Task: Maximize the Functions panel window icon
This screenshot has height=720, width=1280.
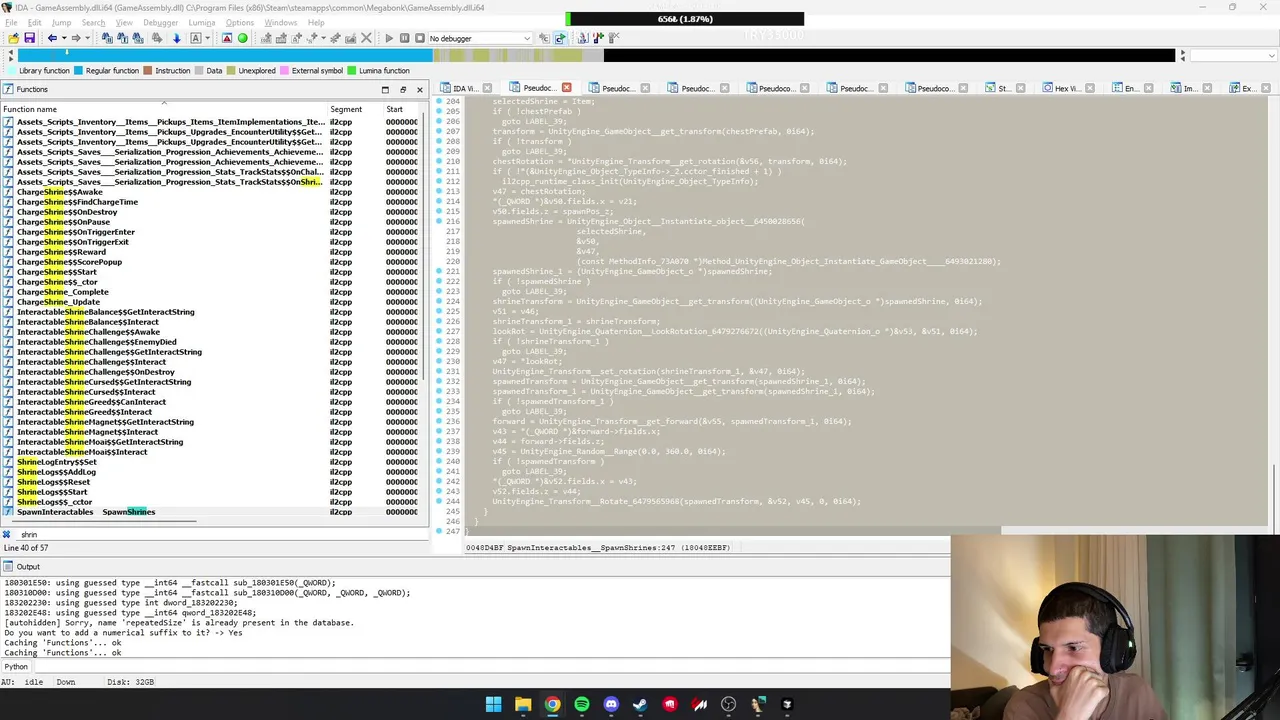Action: pos(385,89)
